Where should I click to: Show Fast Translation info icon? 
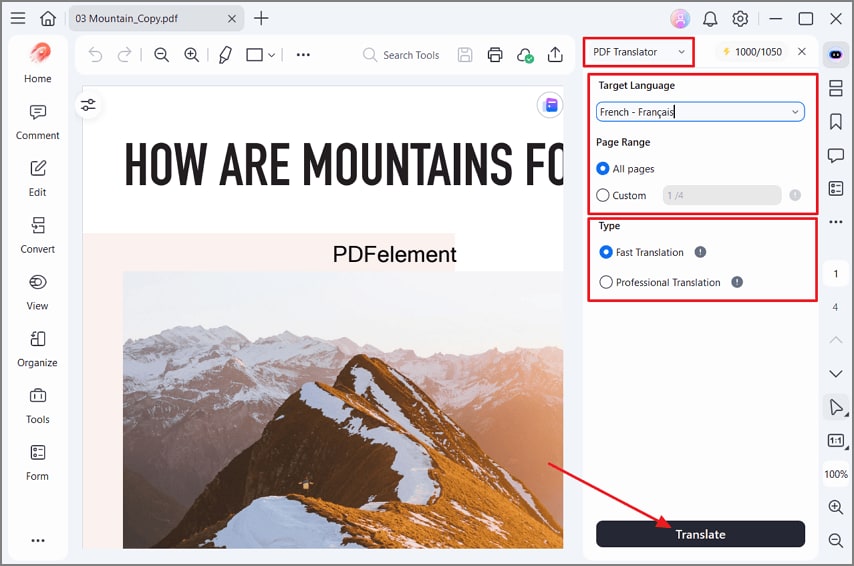[700, 252]
